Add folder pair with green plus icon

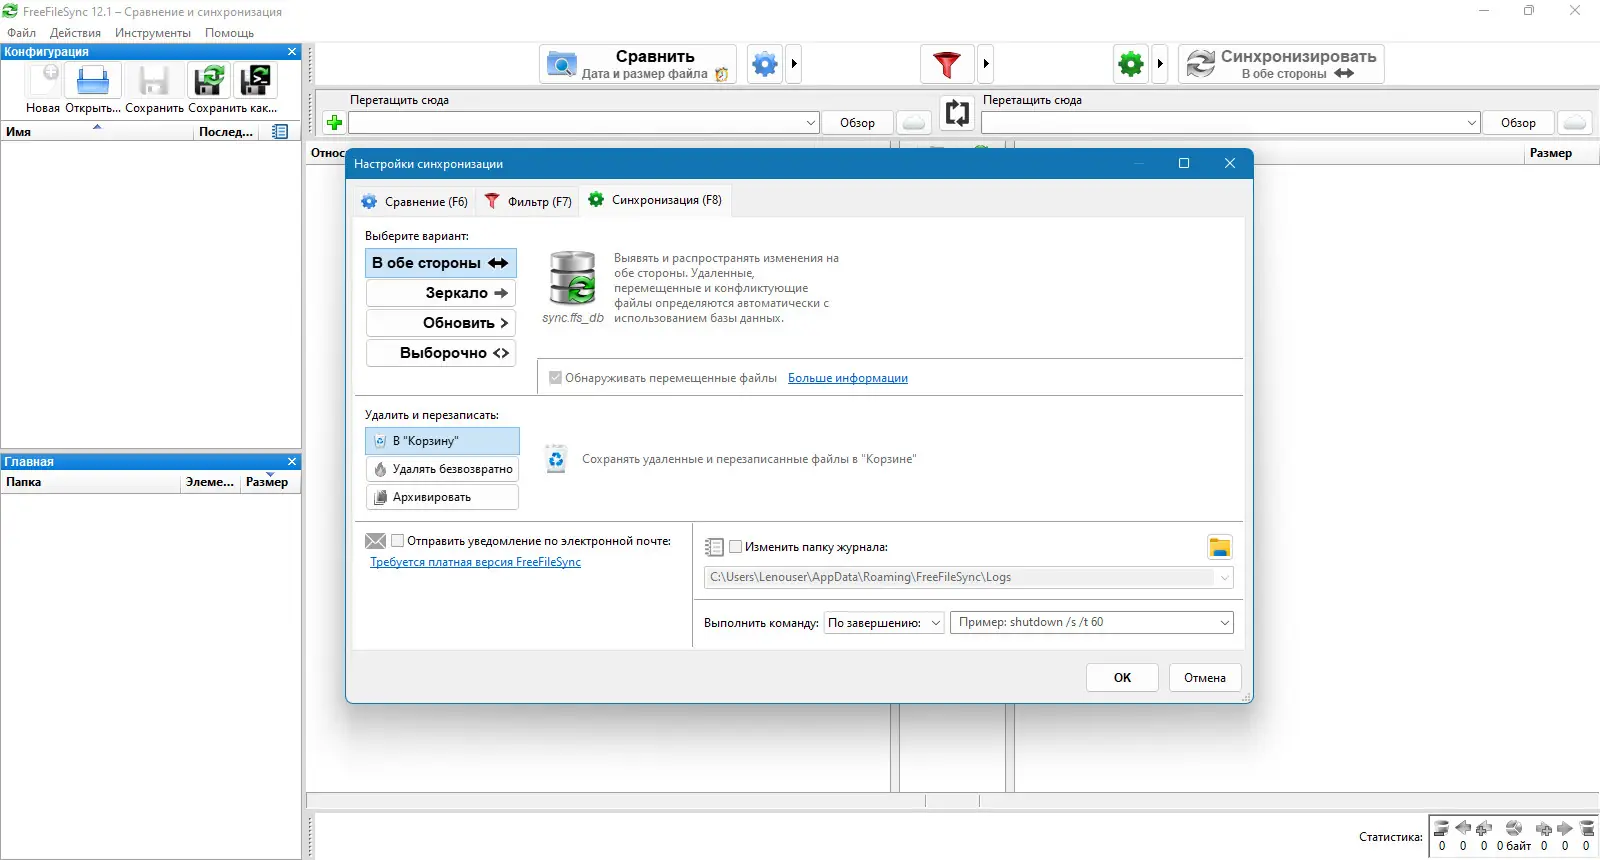click(335, 122)
